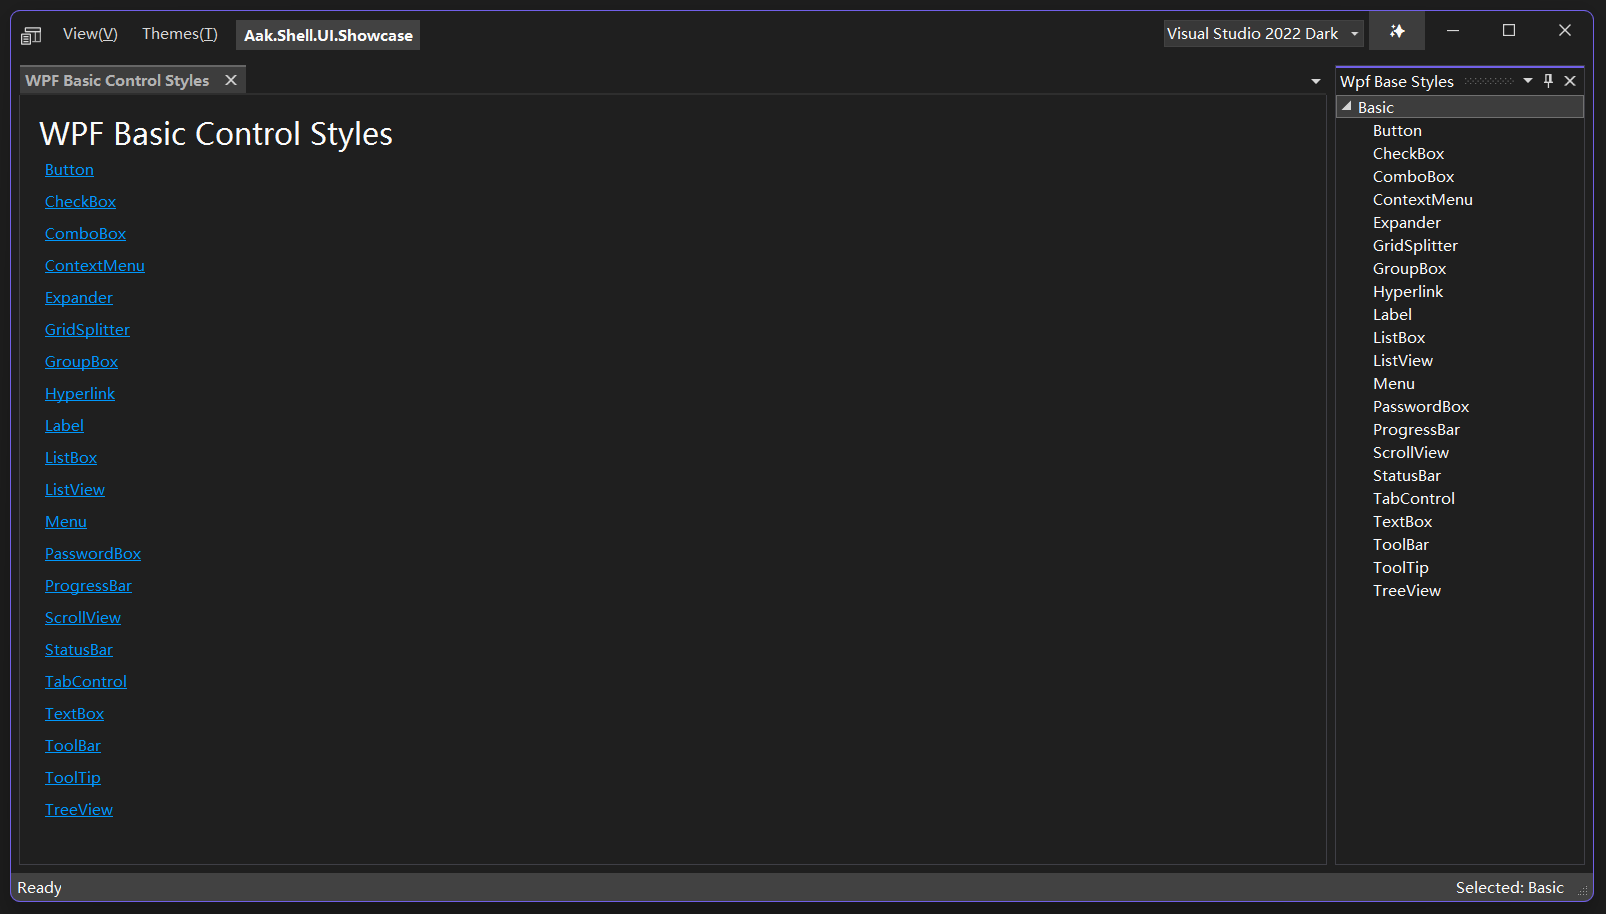Click the Aak.Shell.UI.Showcase title label
The height and width of the screenshot is (914, 1606).
pos(327,34)
